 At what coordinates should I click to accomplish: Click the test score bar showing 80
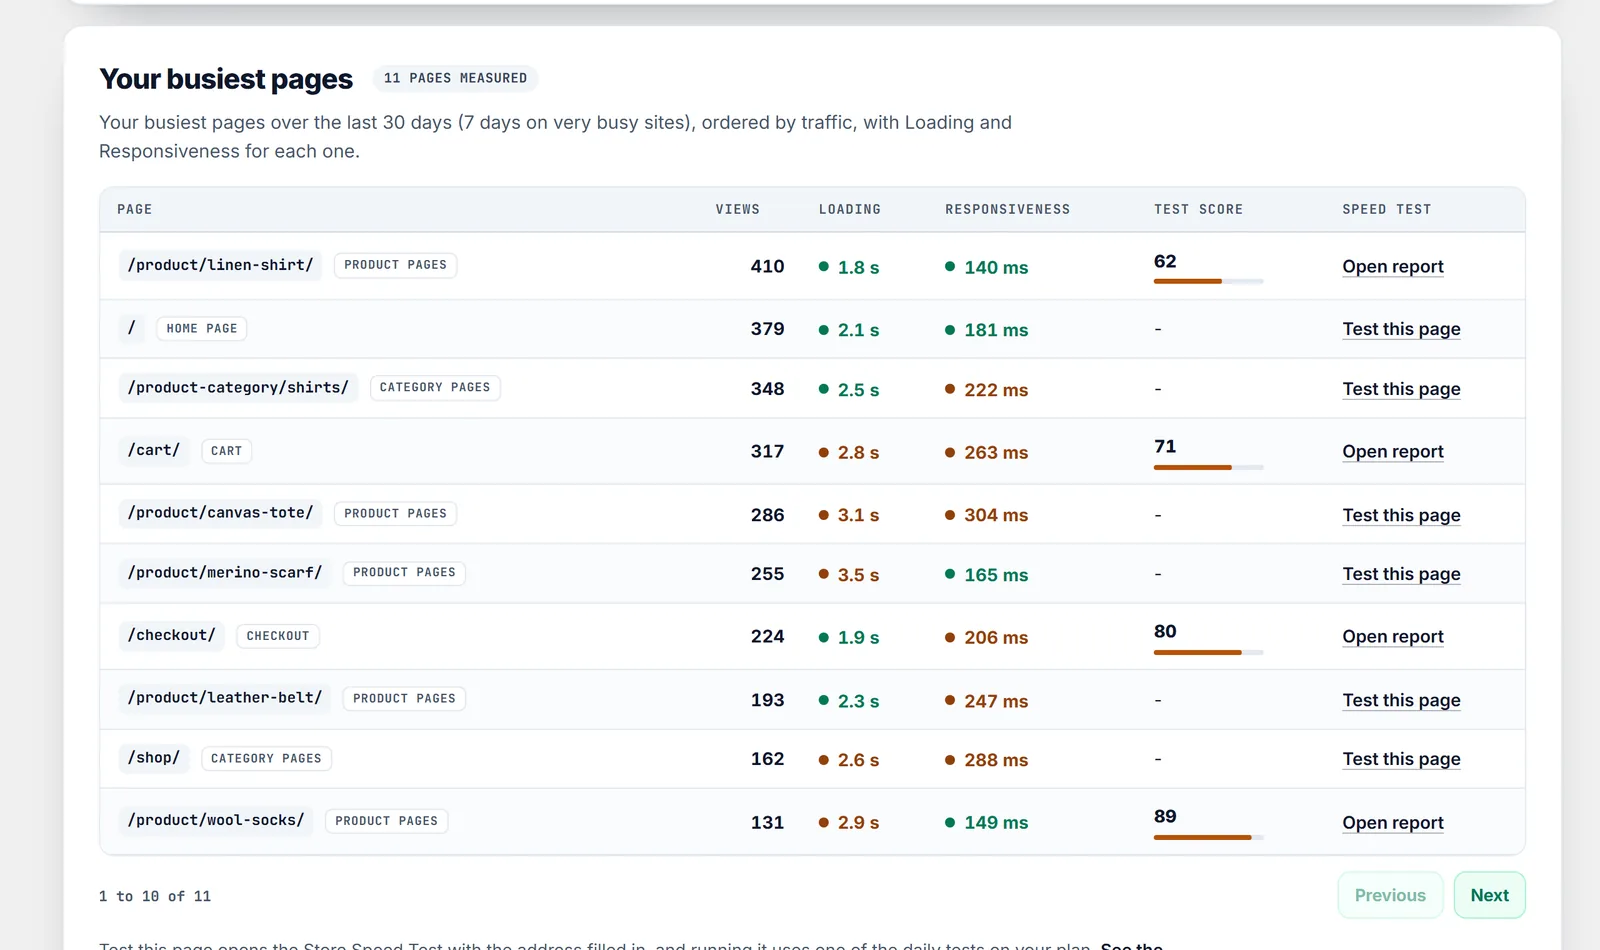(1208, 652)
